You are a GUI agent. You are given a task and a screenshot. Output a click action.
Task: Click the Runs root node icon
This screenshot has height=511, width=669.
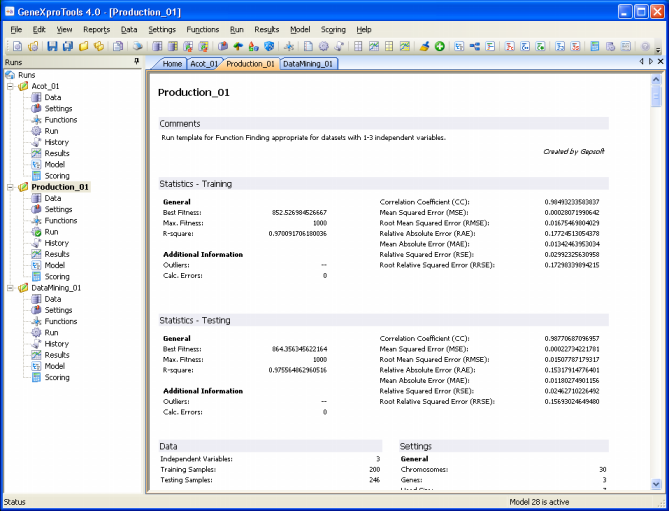(x=10, y=75)
